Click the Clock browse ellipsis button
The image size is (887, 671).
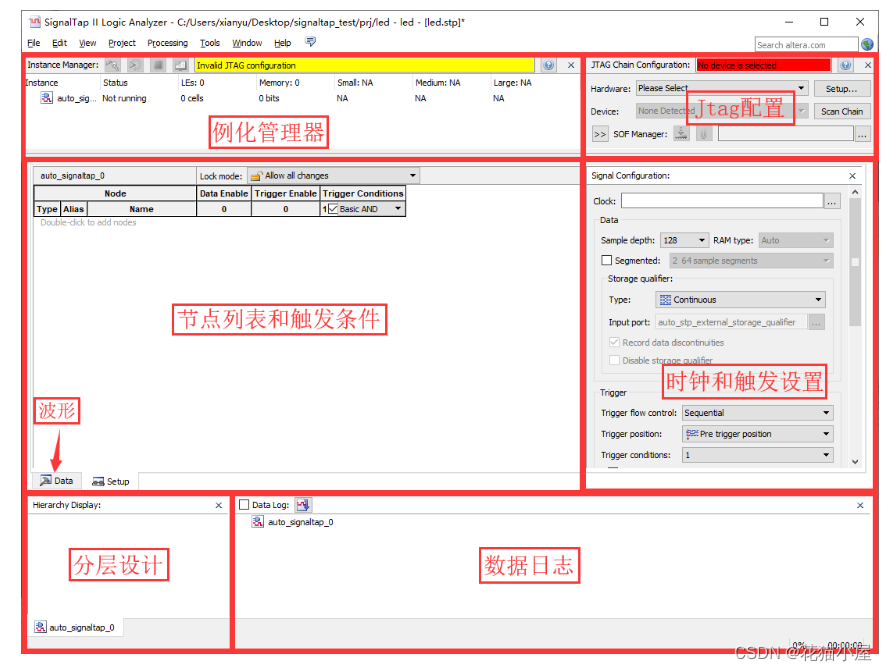pos(832,201)
